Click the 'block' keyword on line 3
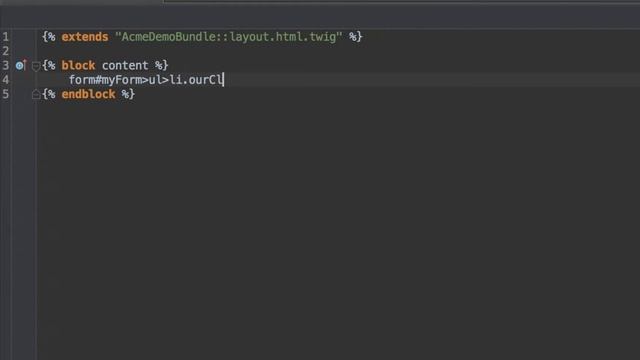This screenshot has height=360, width=640. tap(78, 65)
